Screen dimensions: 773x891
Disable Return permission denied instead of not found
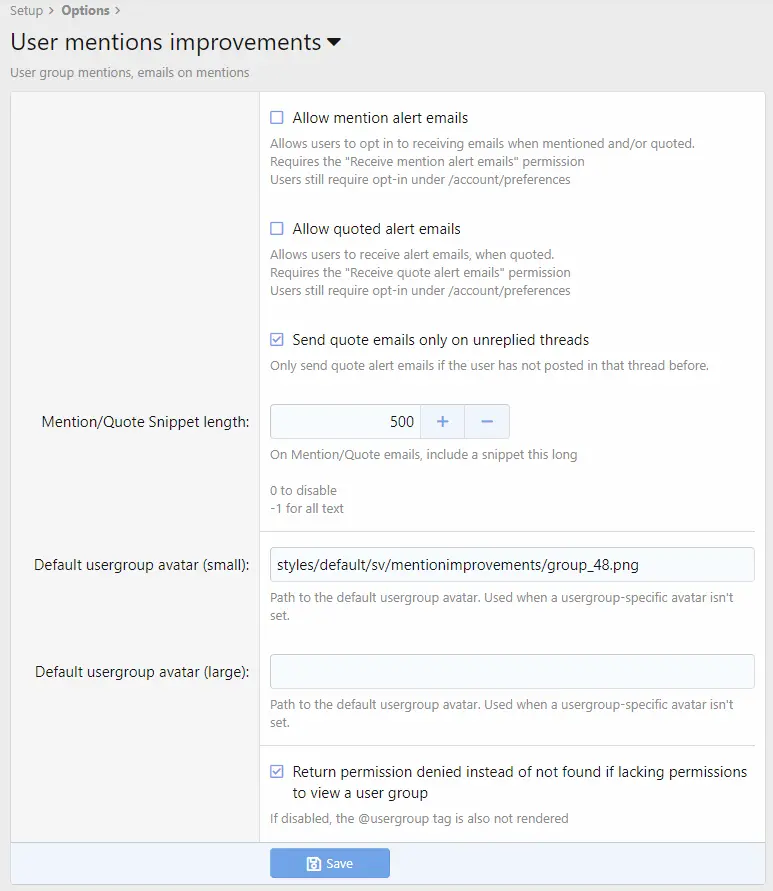[x=277, y=772]
